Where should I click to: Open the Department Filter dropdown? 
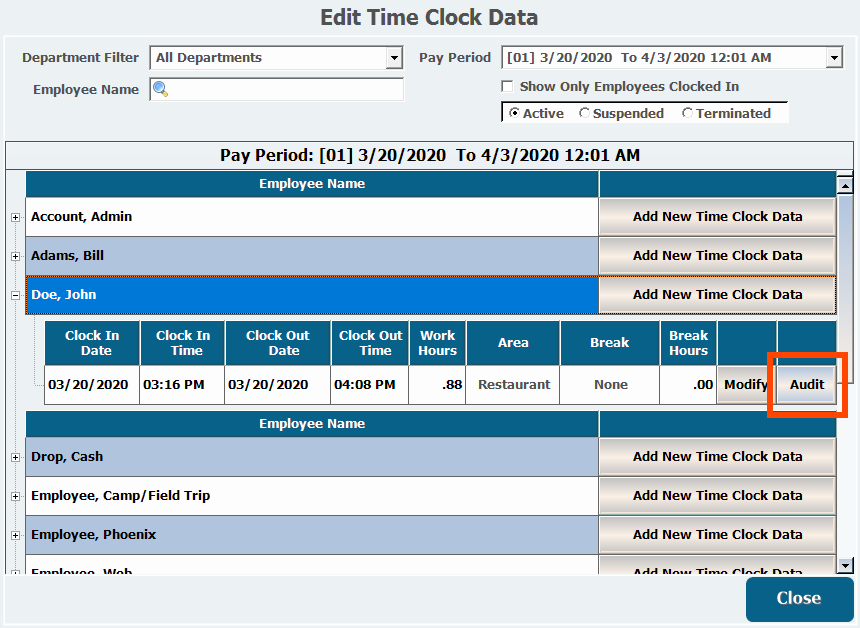coord(393,58)
